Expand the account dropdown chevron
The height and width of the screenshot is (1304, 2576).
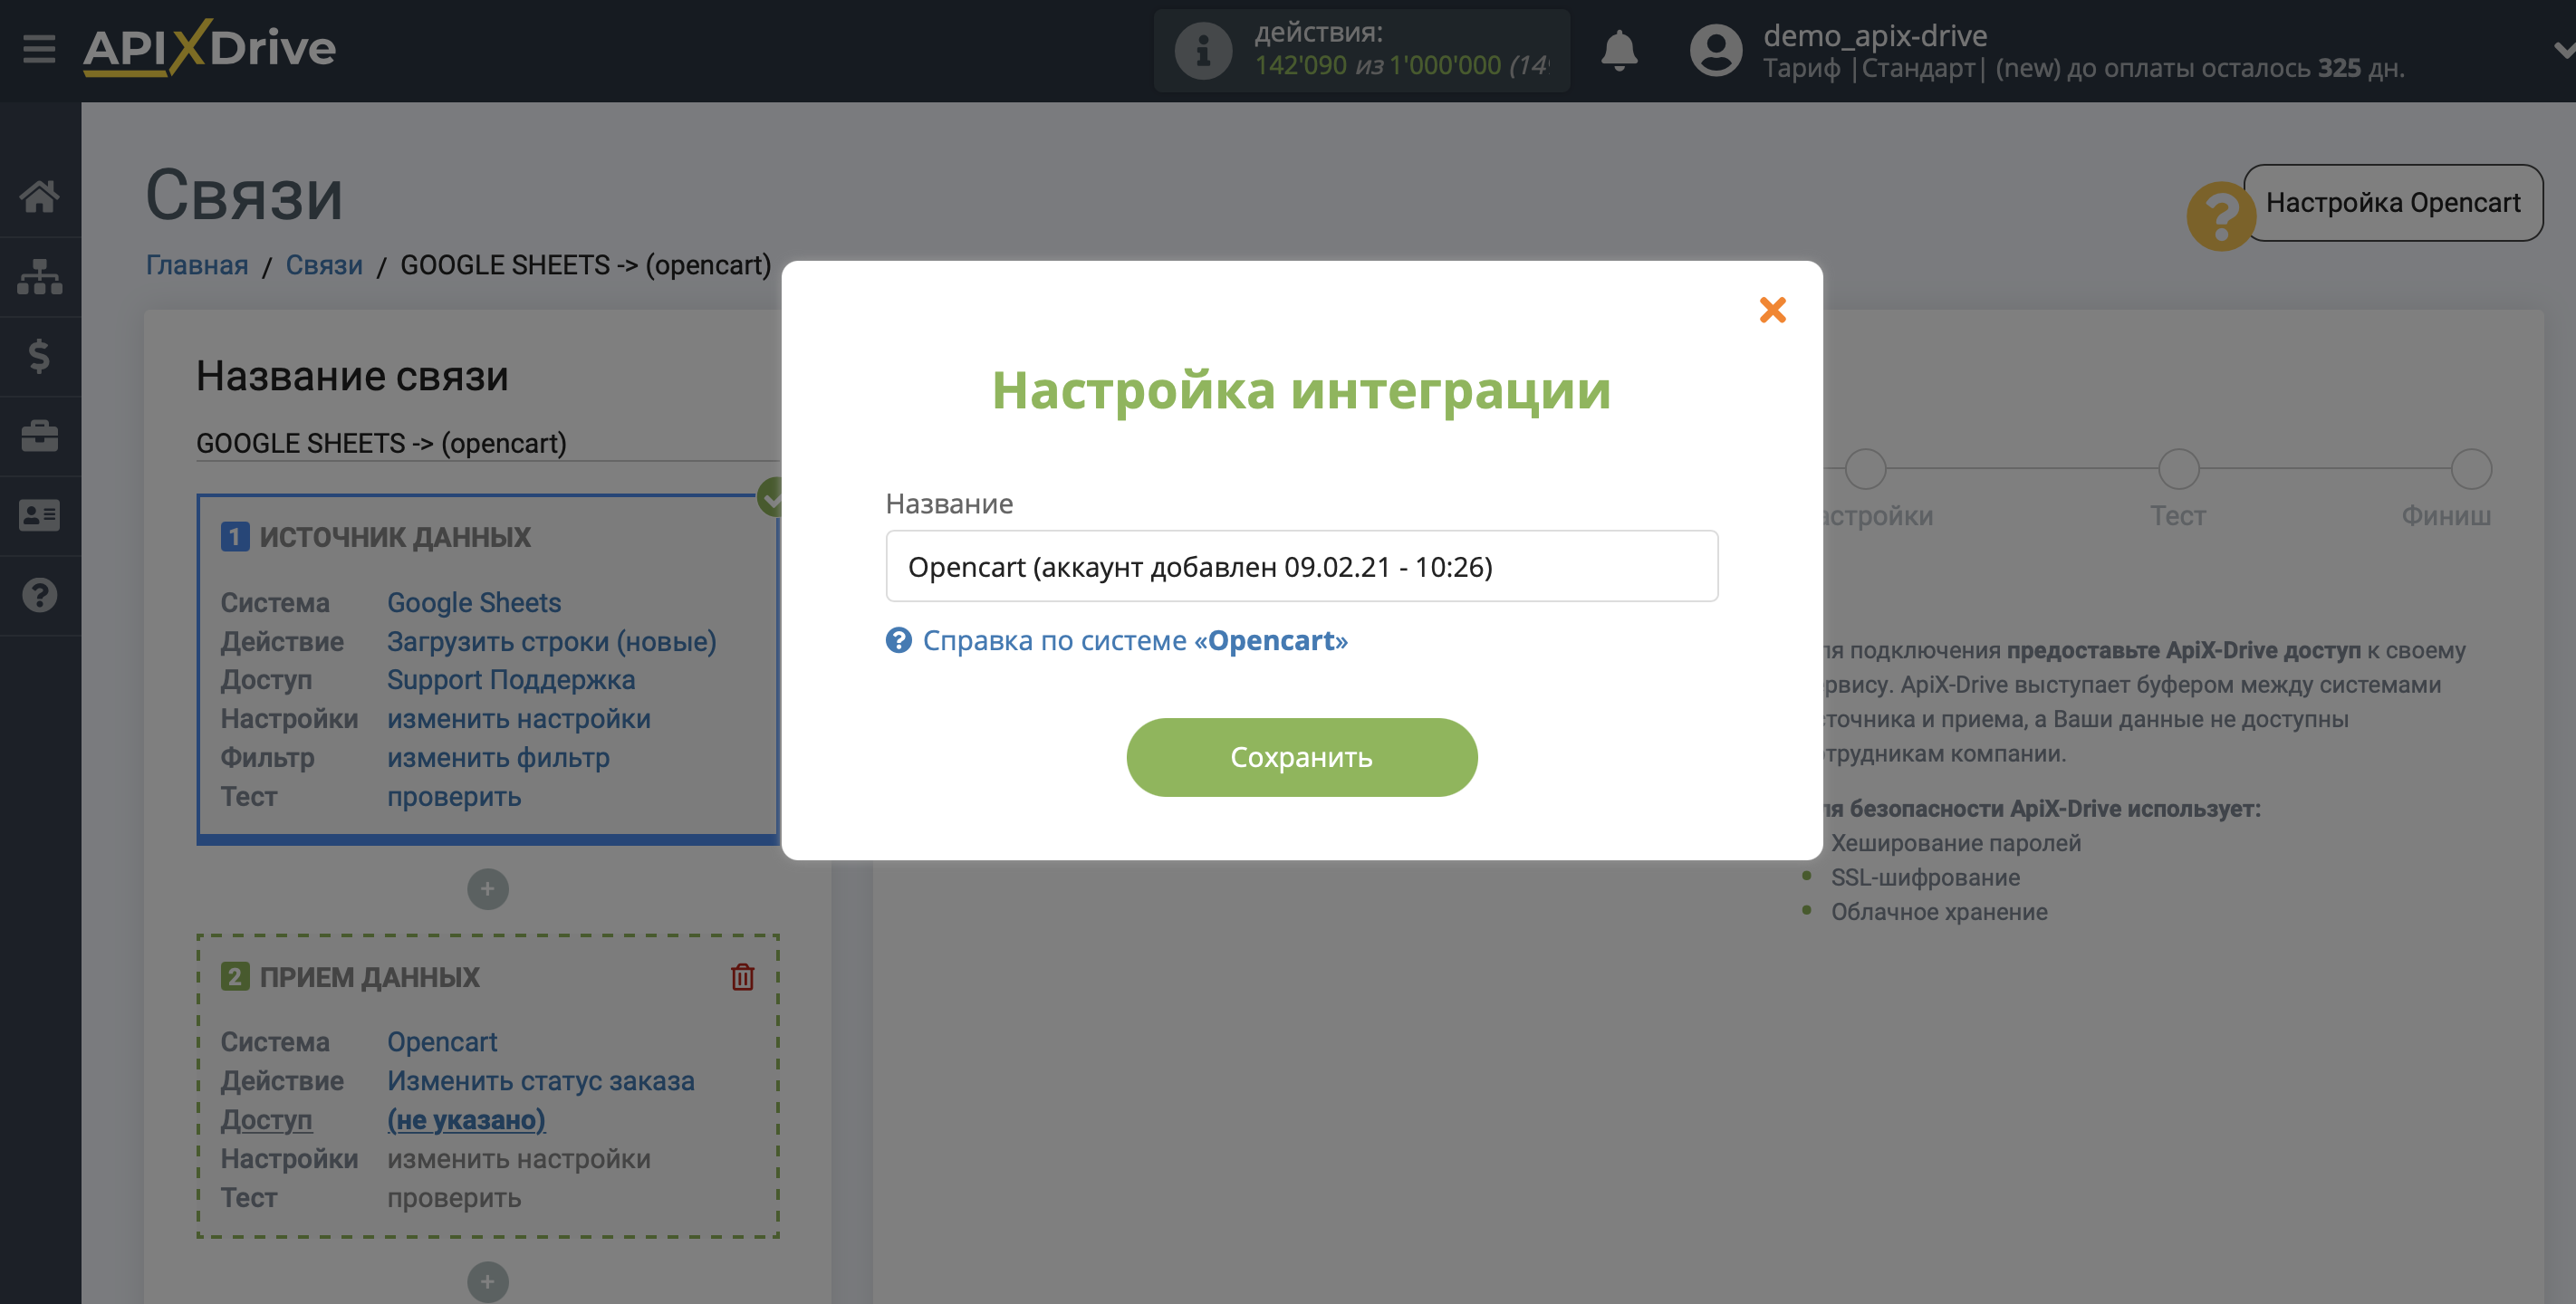[x=2563, y=49]
